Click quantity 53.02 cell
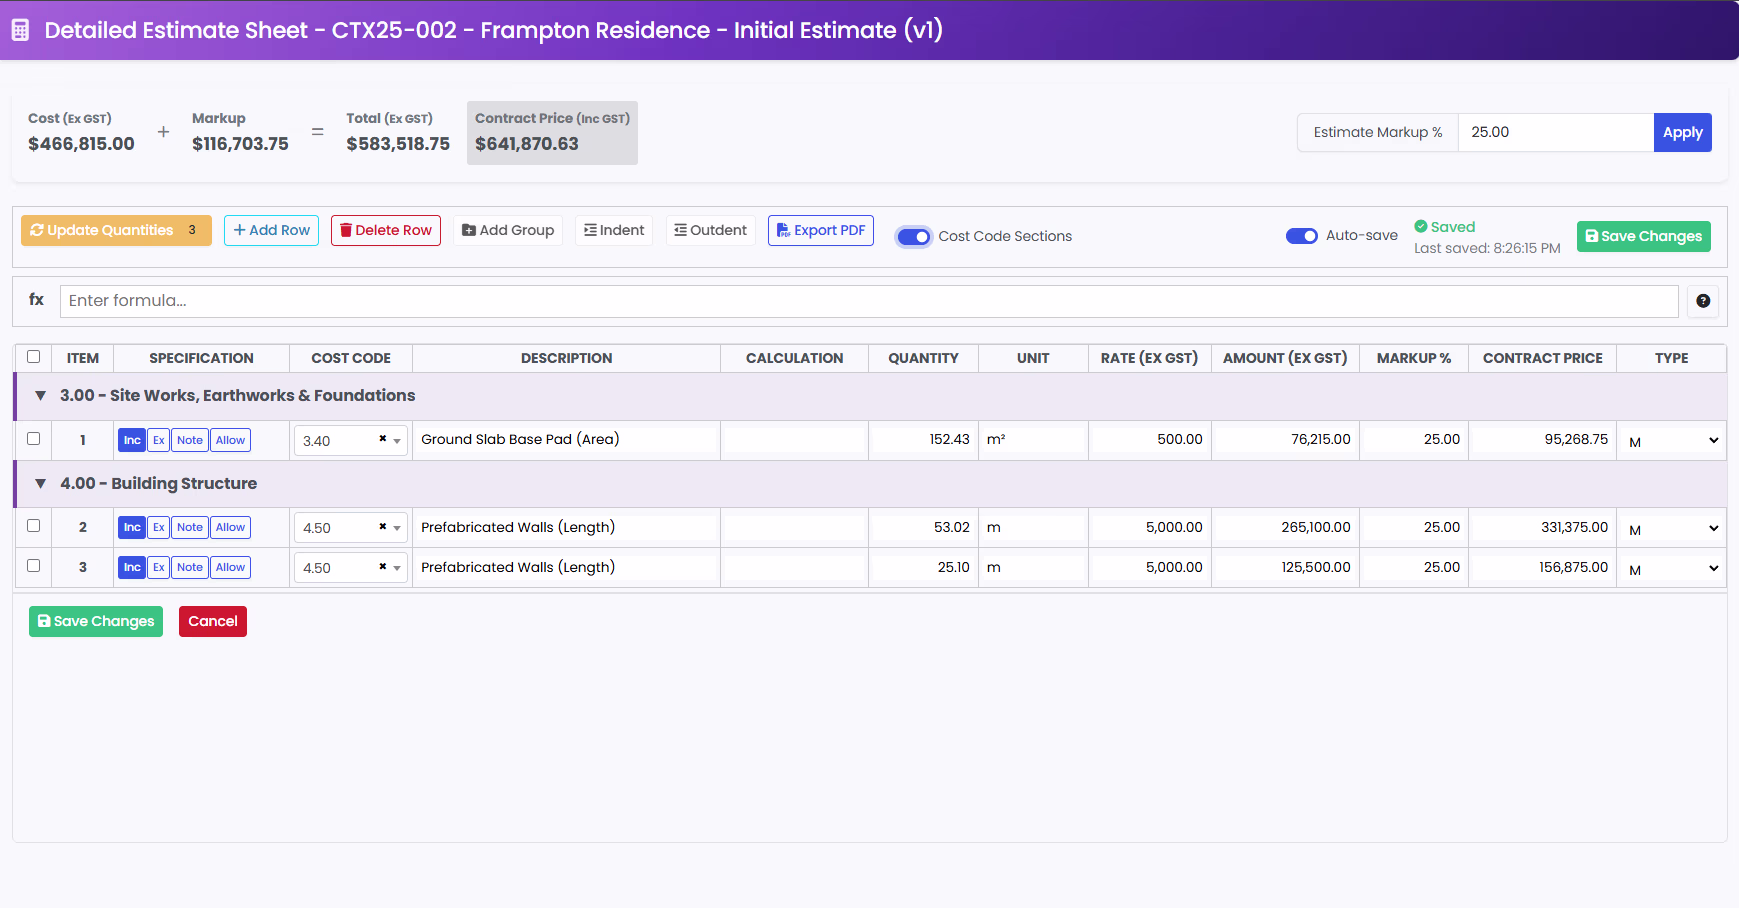This screenshot has width=1739, height=908. point(923,527)
